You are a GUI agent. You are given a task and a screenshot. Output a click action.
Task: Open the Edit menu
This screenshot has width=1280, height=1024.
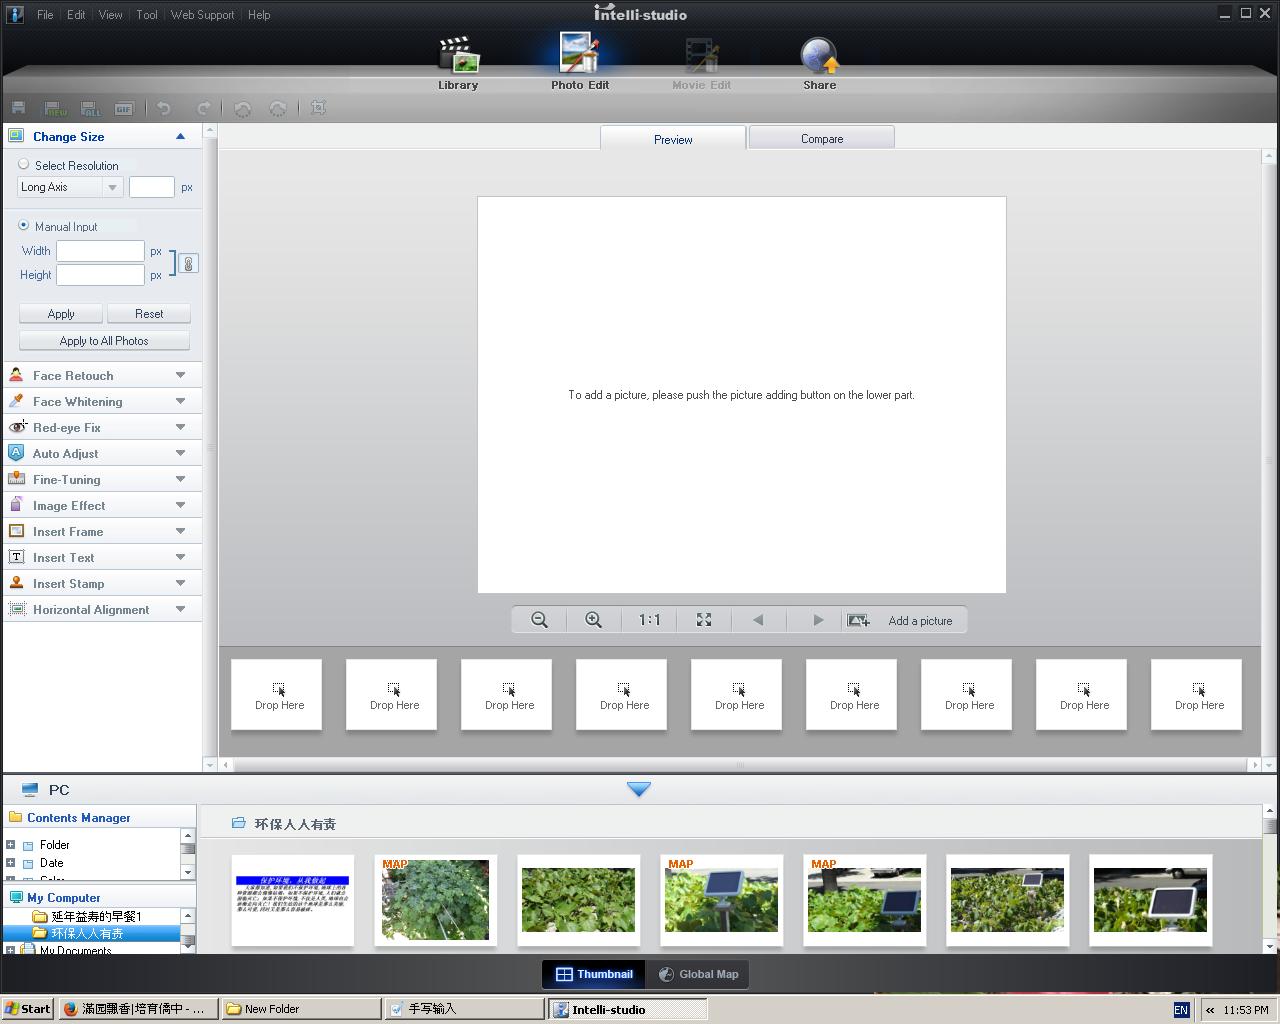(x=76, y=15)
